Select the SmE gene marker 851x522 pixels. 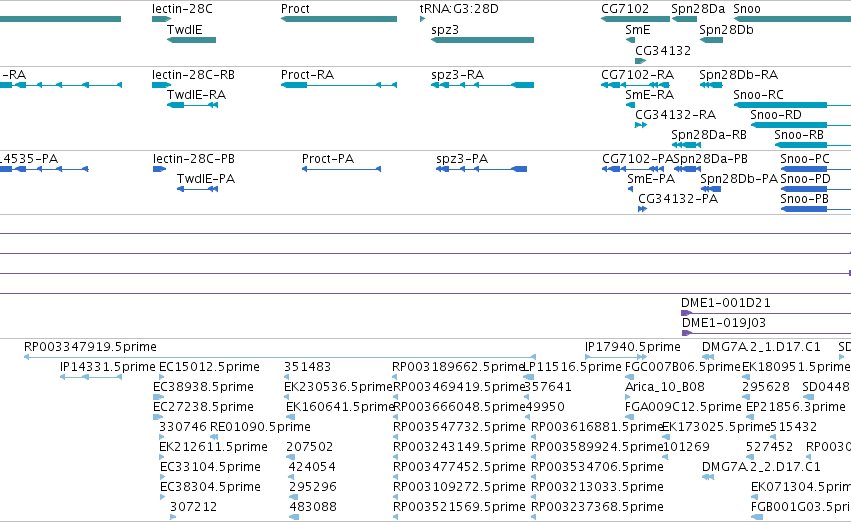pyautogui.click(x=630, y=40)
